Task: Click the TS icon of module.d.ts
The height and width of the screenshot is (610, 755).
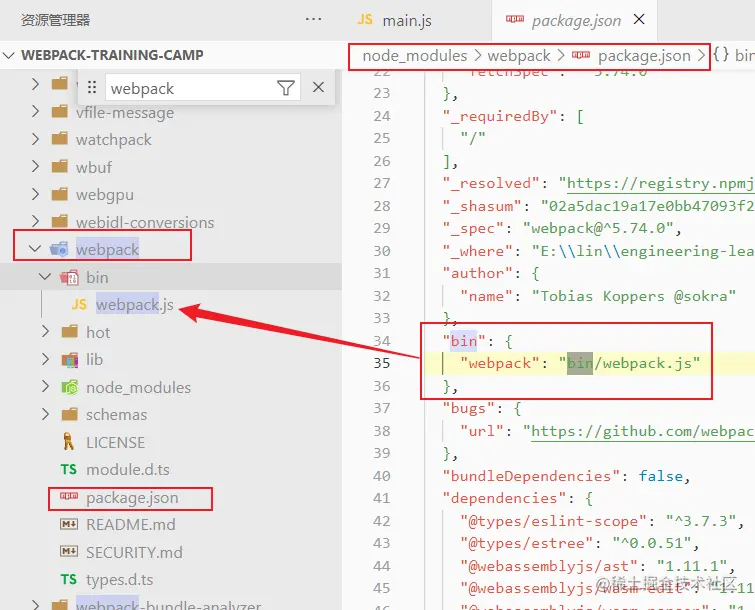Action: coord(68,469)
